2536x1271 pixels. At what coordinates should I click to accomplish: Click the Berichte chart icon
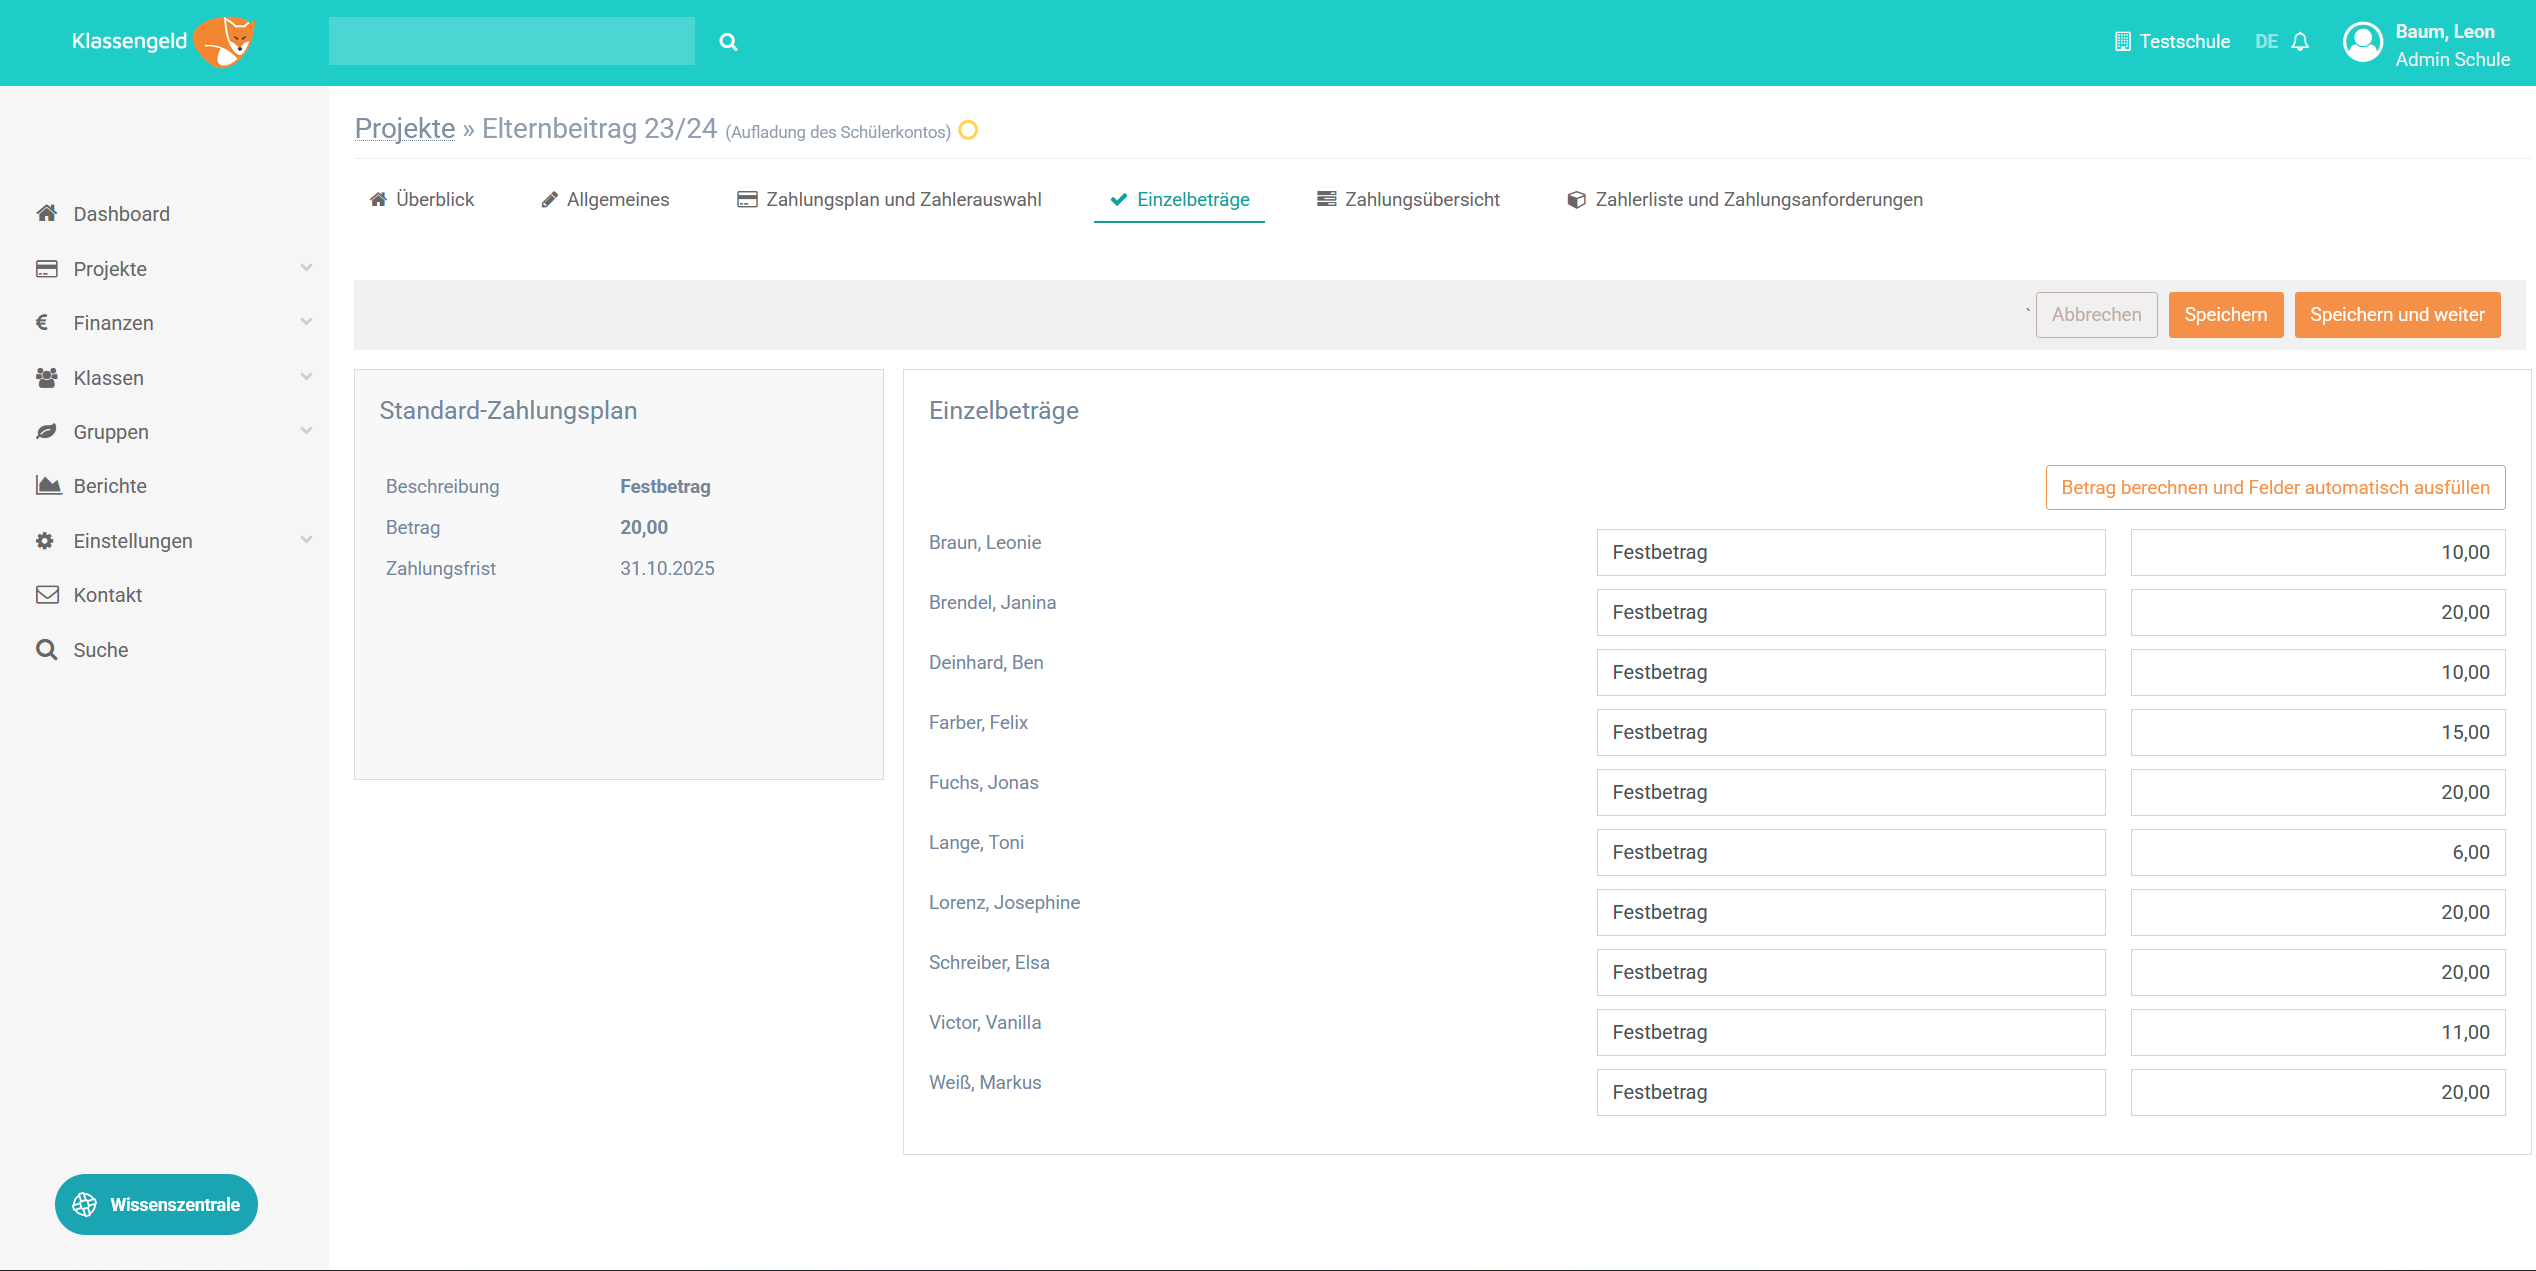47,485
